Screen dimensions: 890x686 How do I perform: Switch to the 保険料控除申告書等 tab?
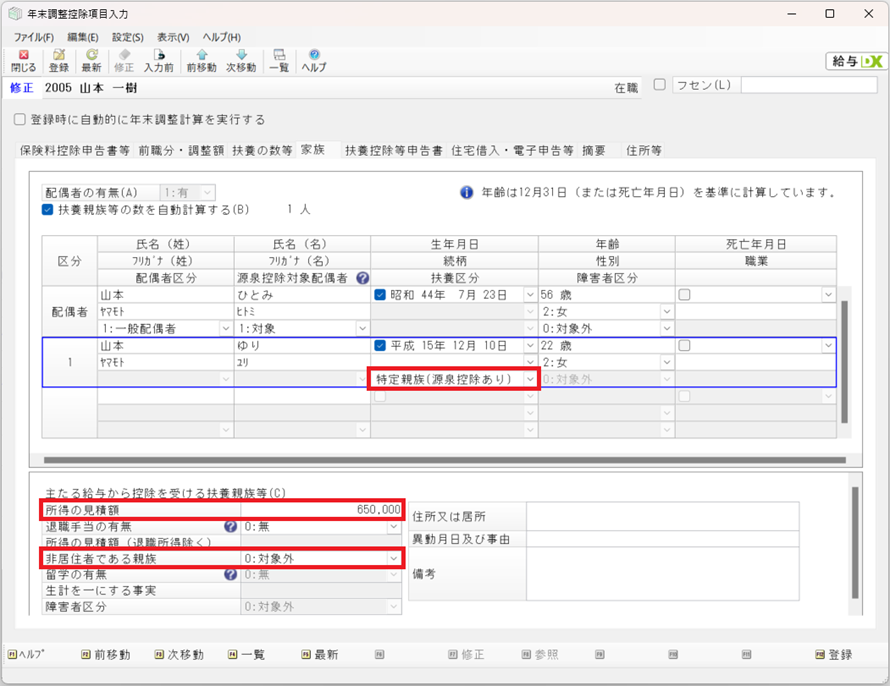(75, 151)
